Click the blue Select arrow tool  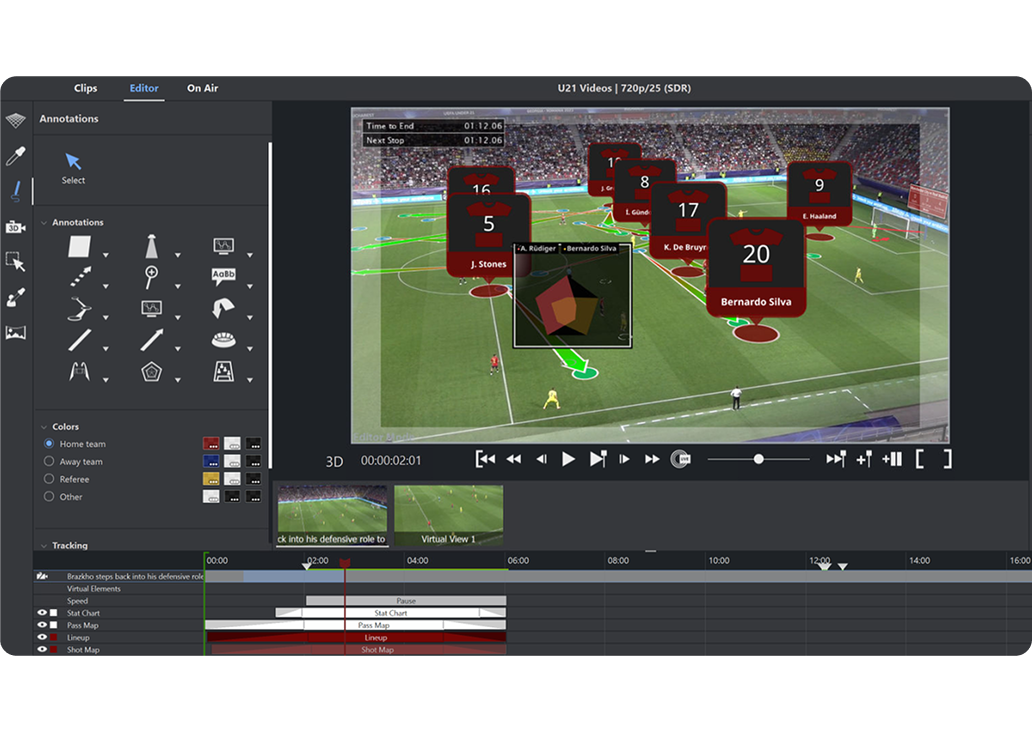coord(73,162)
